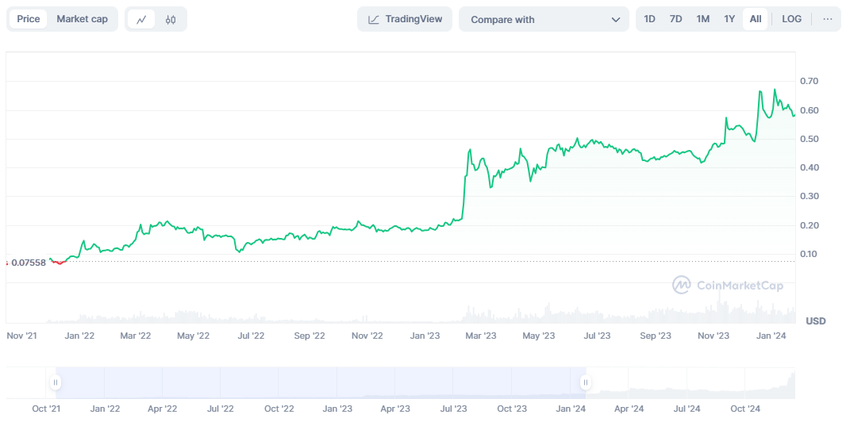Switch to candlestick chart view
The image size is (850, 426).
tap(171, 19)
